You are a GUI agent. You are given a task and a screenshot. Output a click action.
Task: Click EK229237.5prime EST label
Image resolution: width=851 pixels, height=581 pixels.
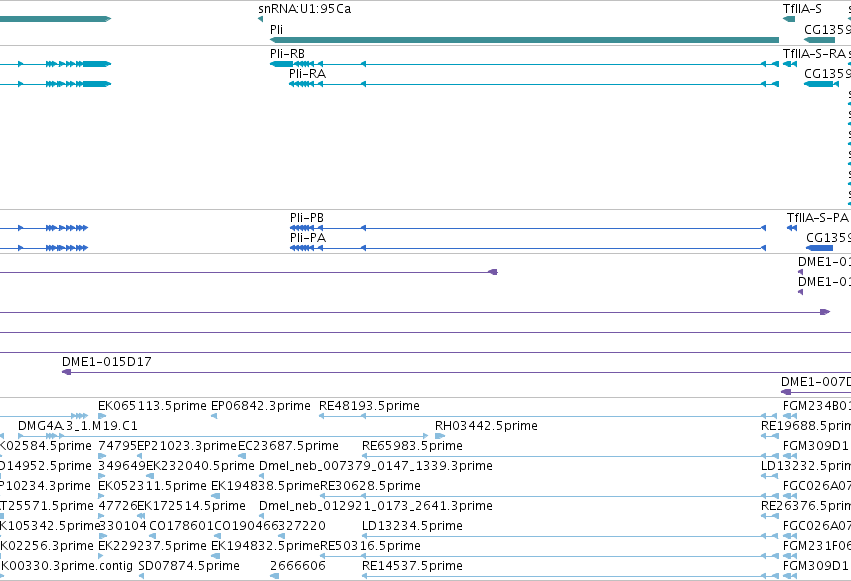pyautogui.click(x=152, y=546)
